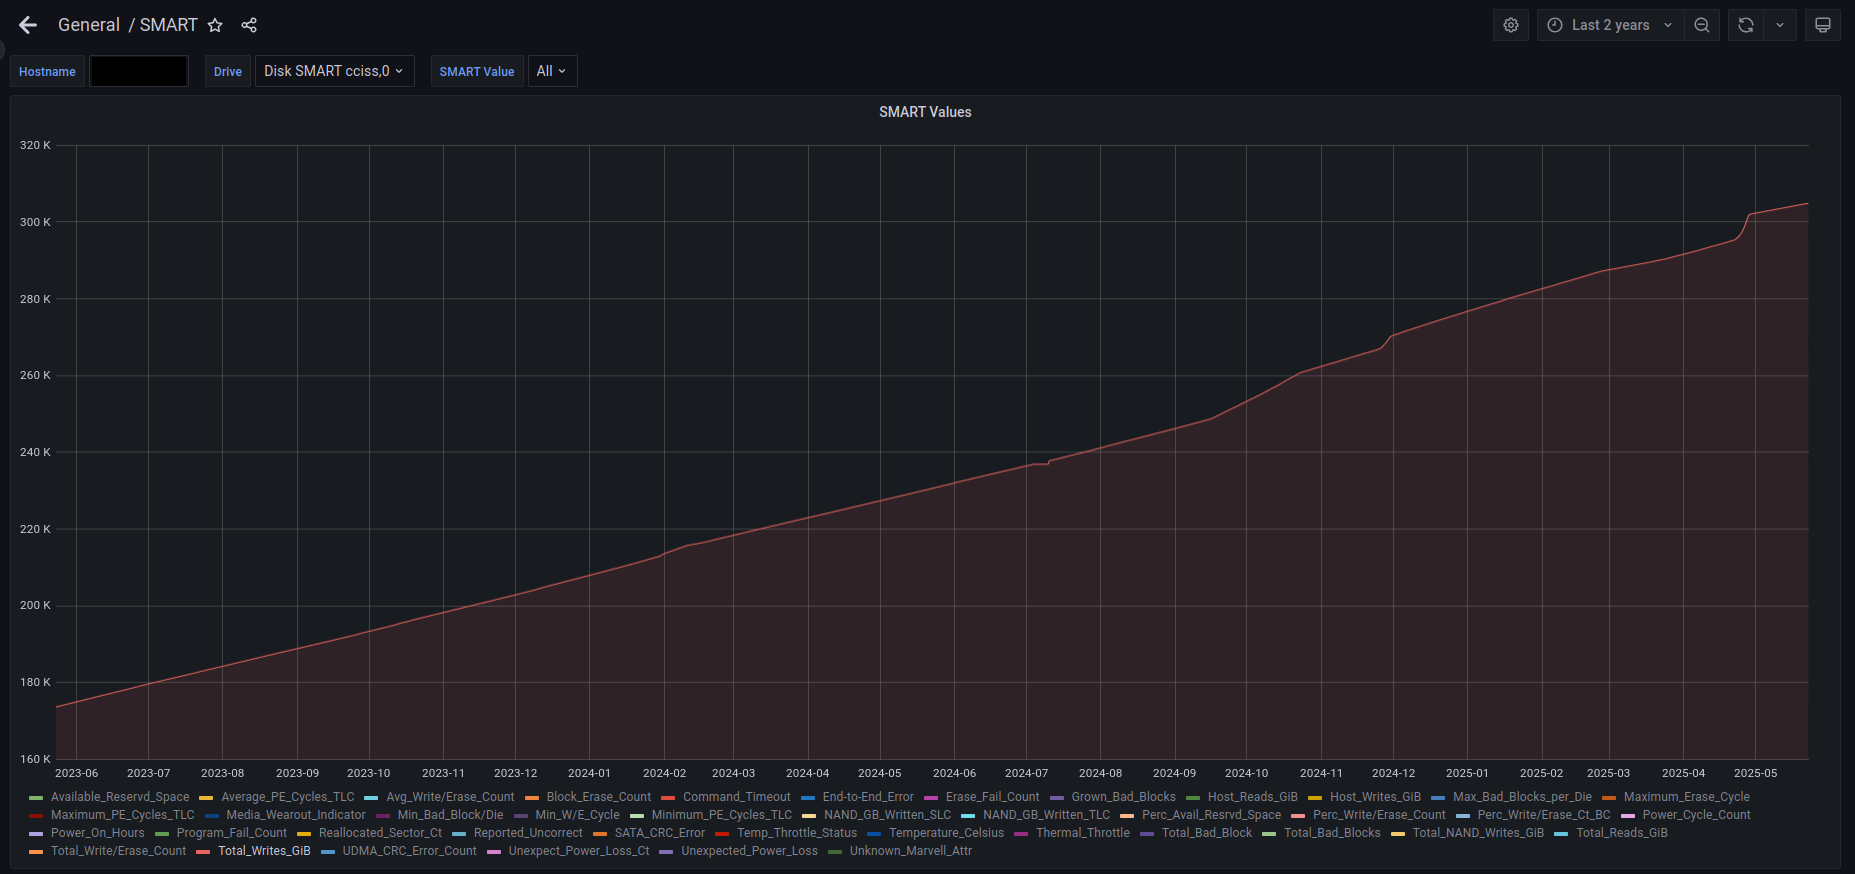This screenshot has height=874, width=1855.
Task: Toggle End-to-End_Error legend series
Action: click(868, 797)
